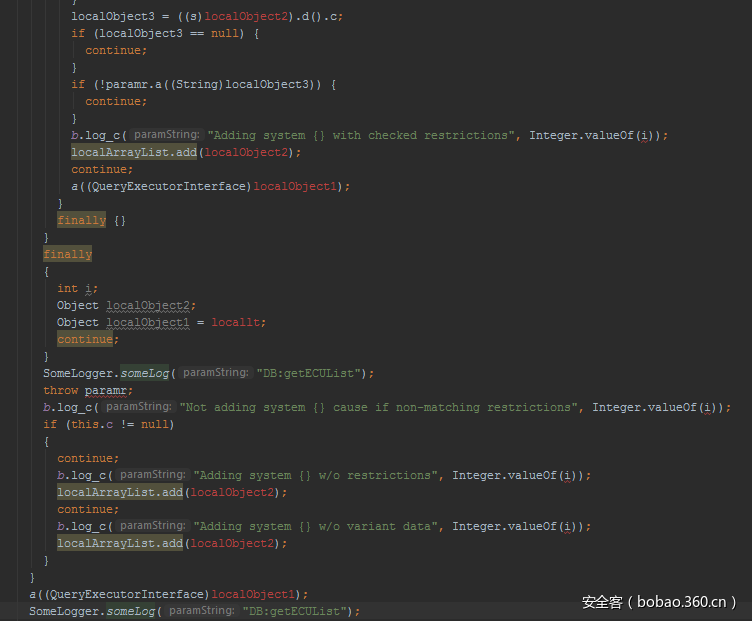This screenshot has height=621, width=752.
Task: Click the "Object localObject2;" declaration line
Action: [x=126, y=305]
